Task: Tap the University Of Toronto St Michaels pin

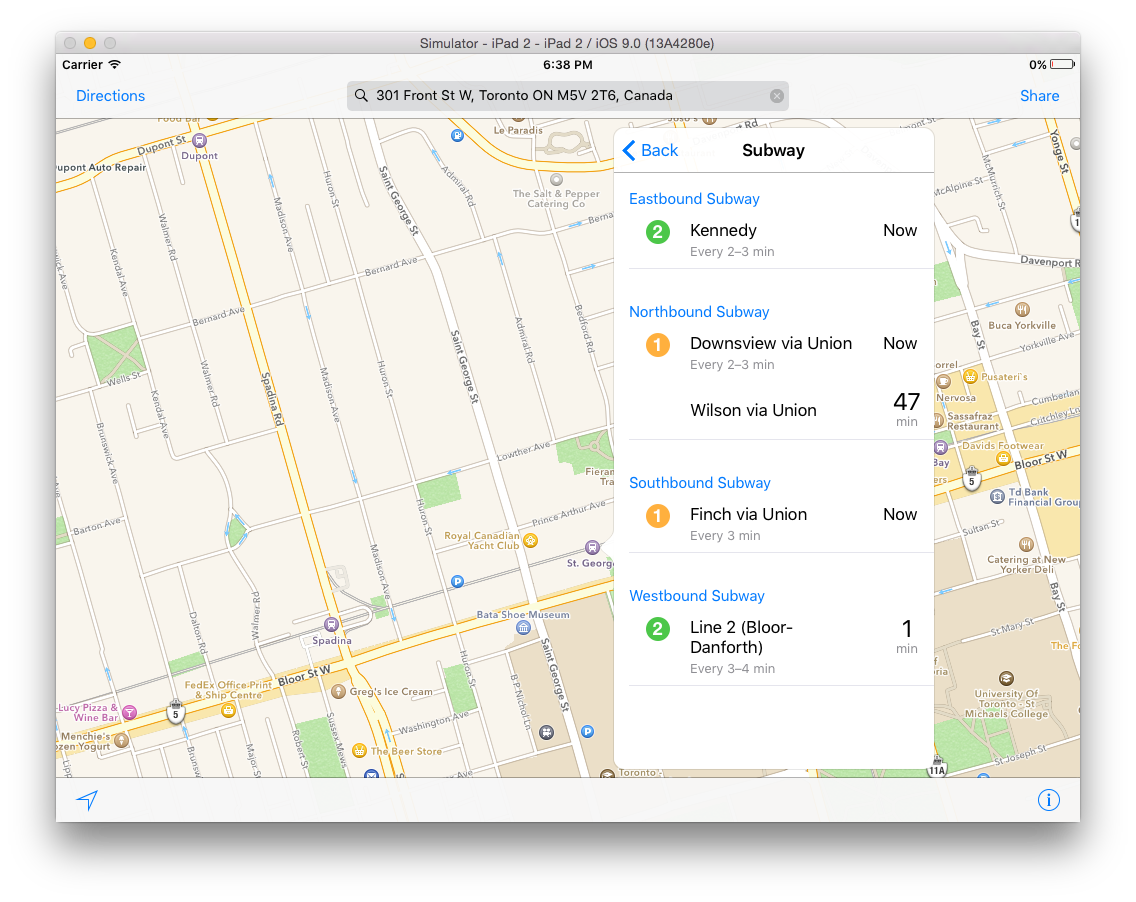Action: pos(1006,679)
